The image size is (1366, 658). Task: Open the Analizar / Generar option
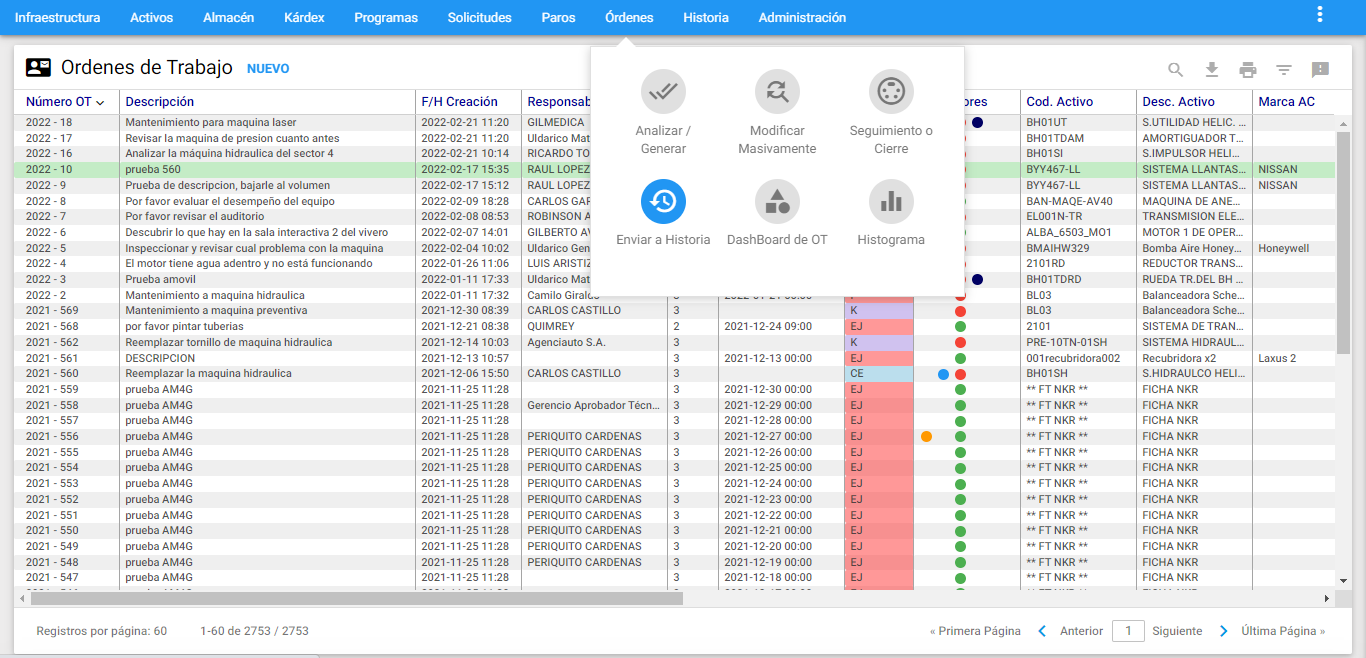point(663,112)
